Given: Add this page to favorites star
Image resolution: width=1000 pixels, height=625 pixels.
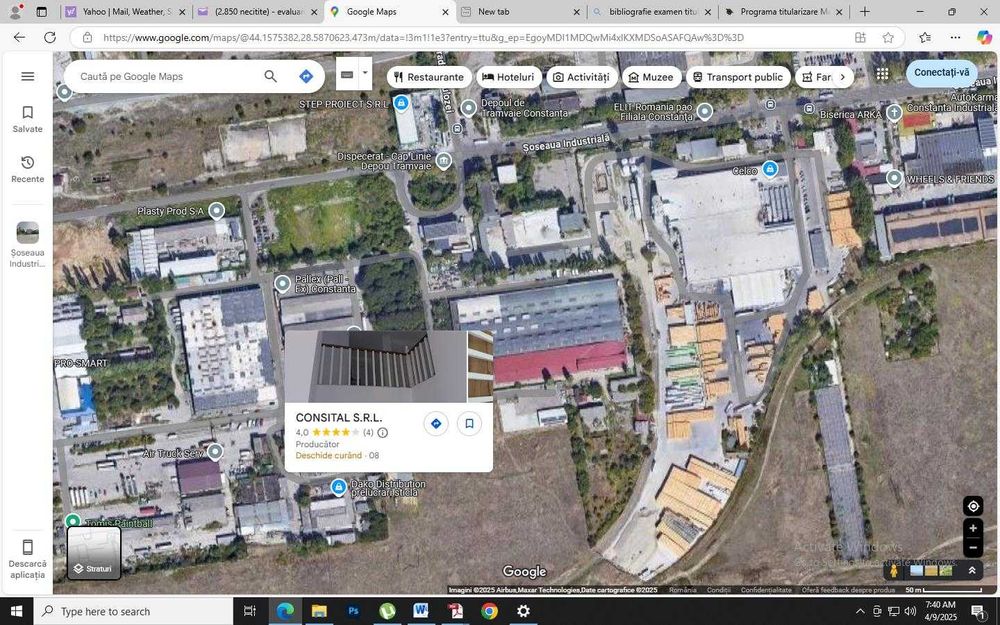Looking at the screenshot, I should pyautogui.click(x=888, y=38).
